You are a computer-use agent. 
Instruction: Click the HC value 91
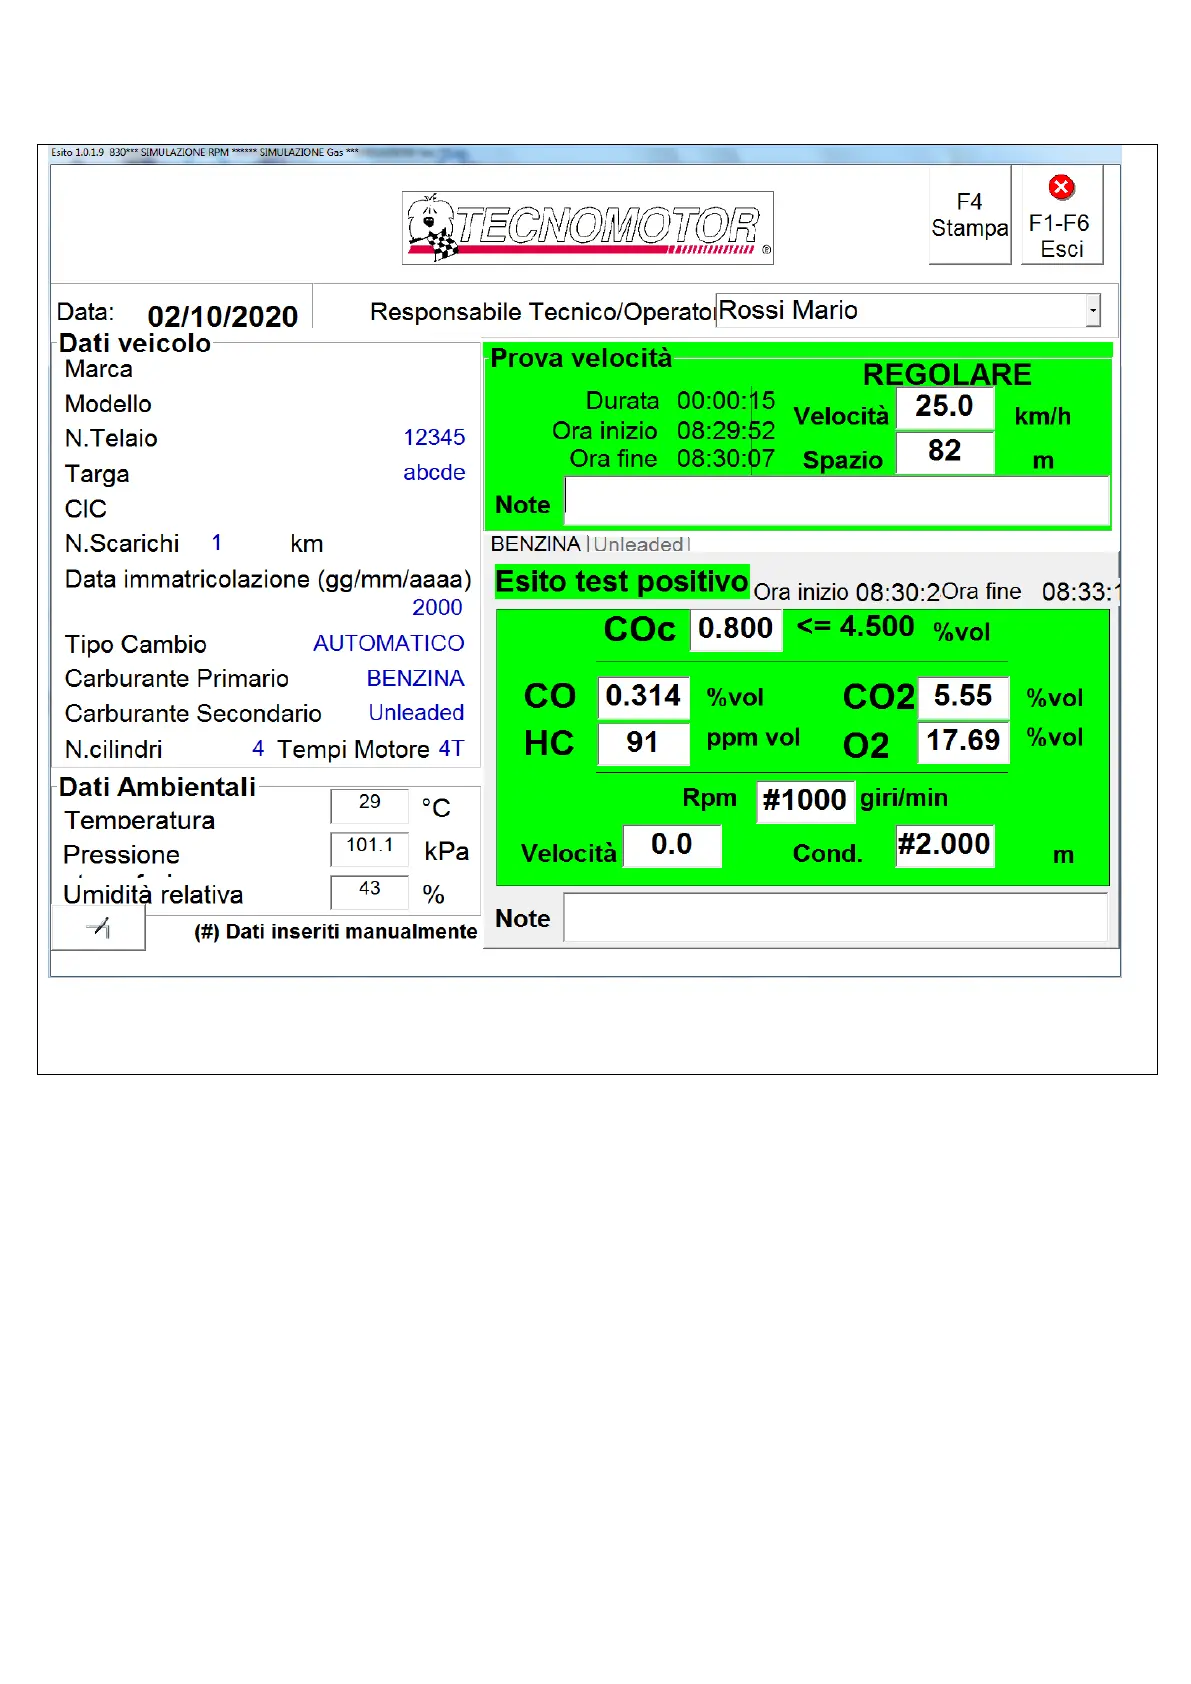click(643, 743)
